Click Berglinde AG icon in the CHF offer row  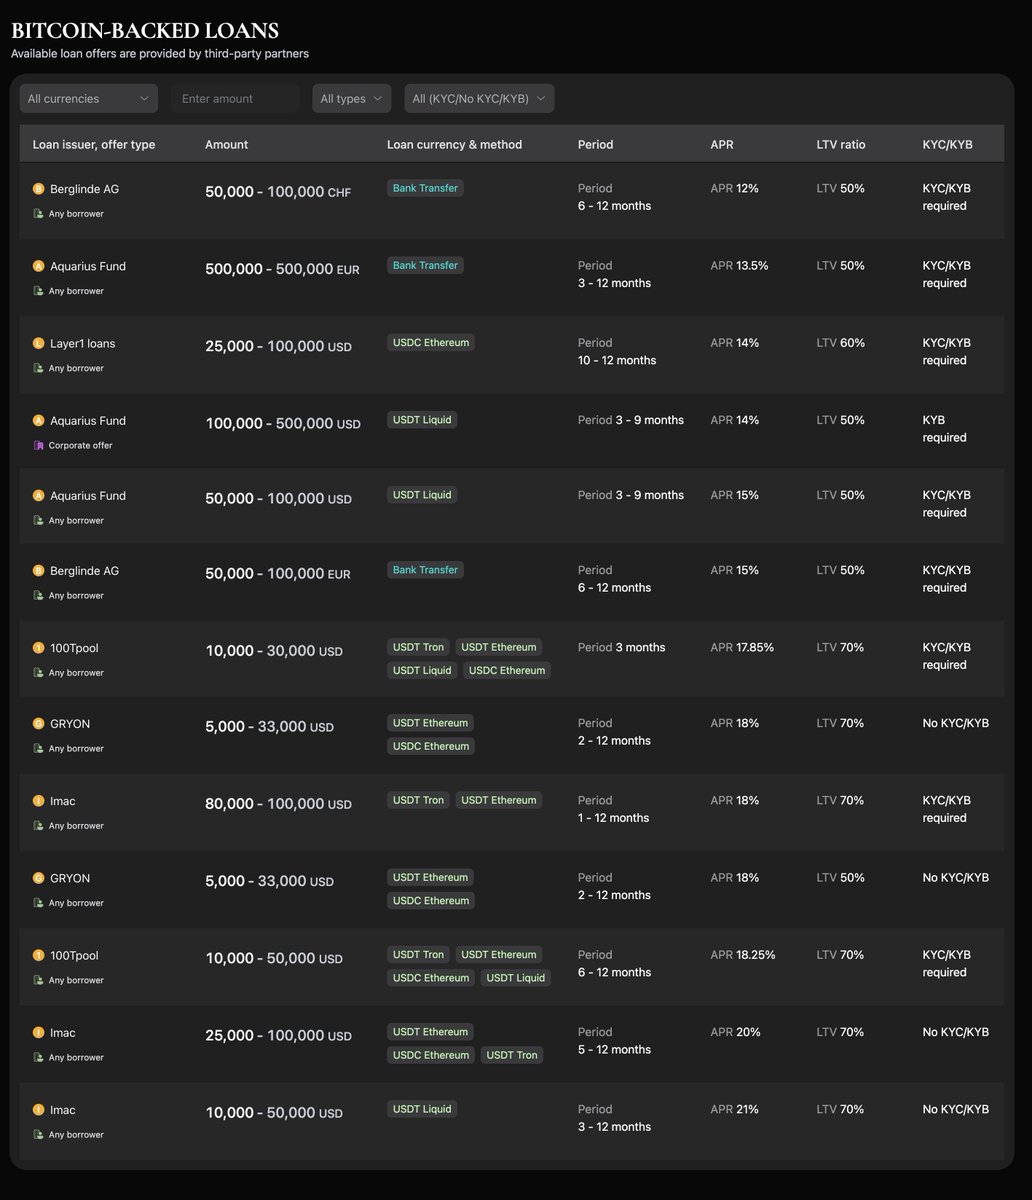pos(39,189)
